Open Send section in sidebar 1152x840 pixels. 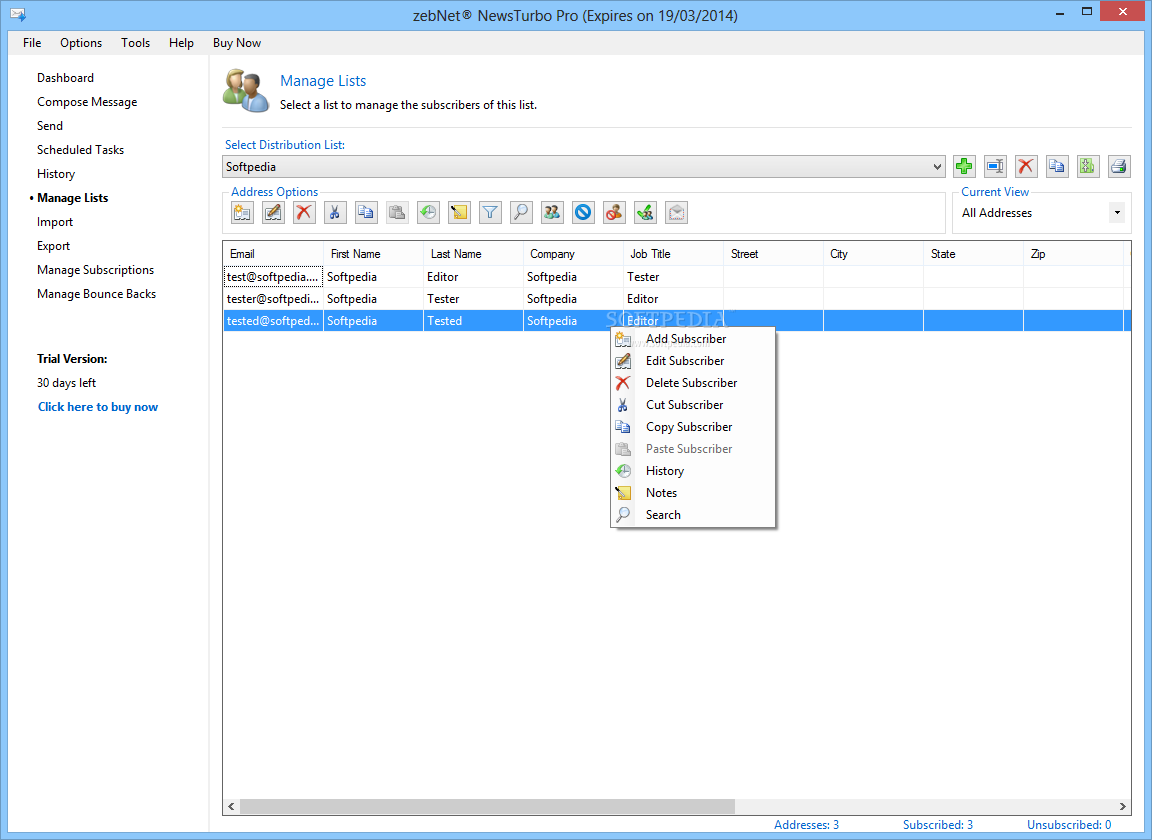point(50,126)
